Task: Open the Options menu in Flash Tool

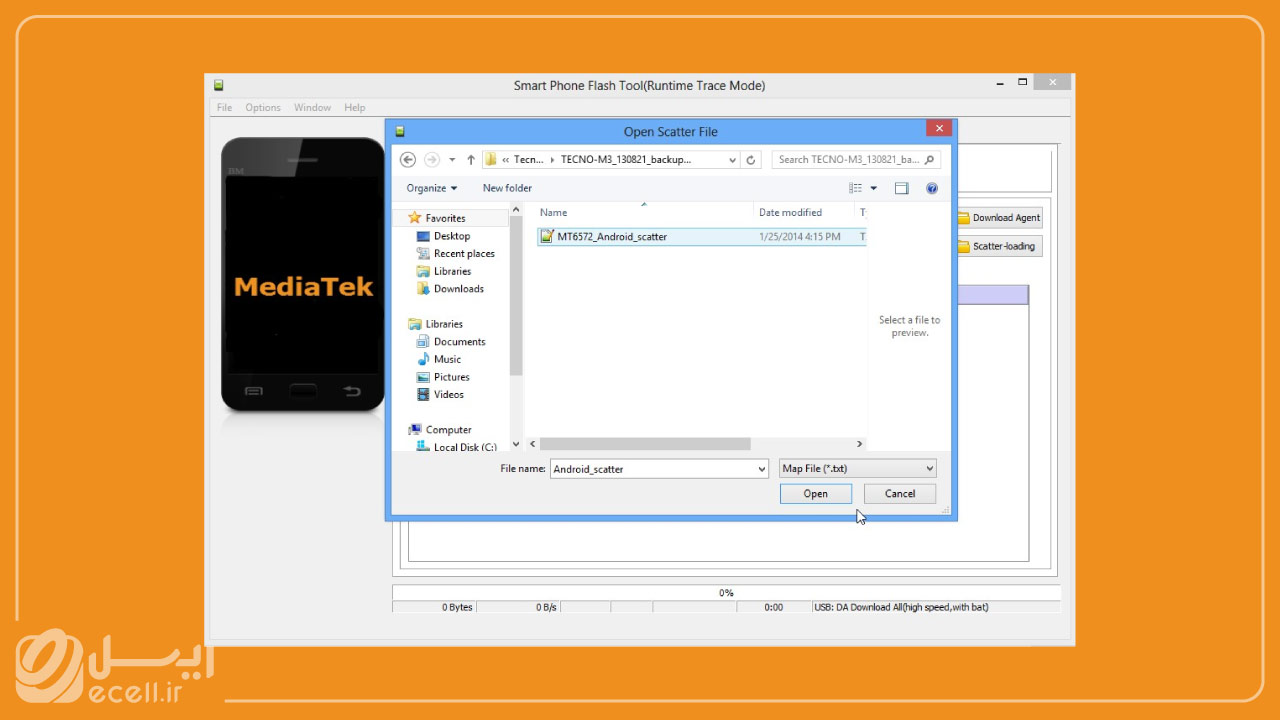Action: click(263, 107)
